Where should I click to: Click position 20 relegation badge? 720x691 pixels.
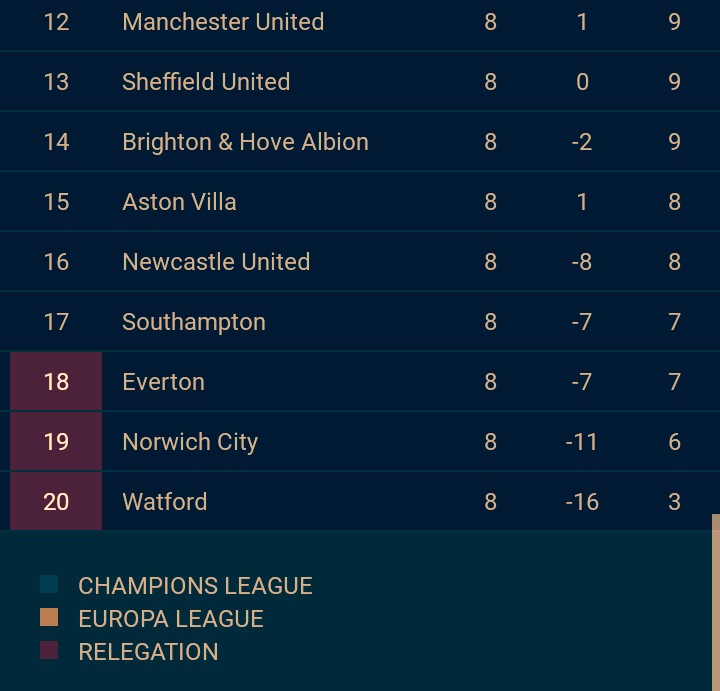tap(56, 502)
